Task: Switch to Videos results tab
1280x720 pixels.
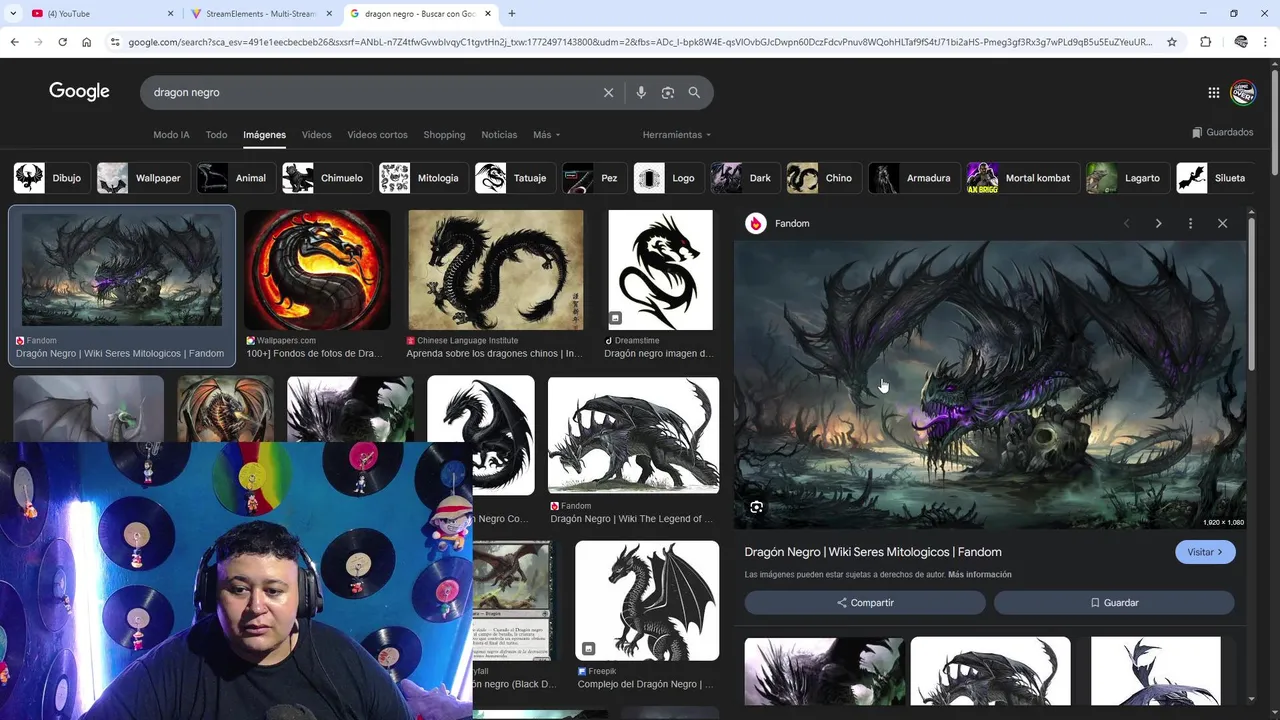Action: [x=316, y=135]
